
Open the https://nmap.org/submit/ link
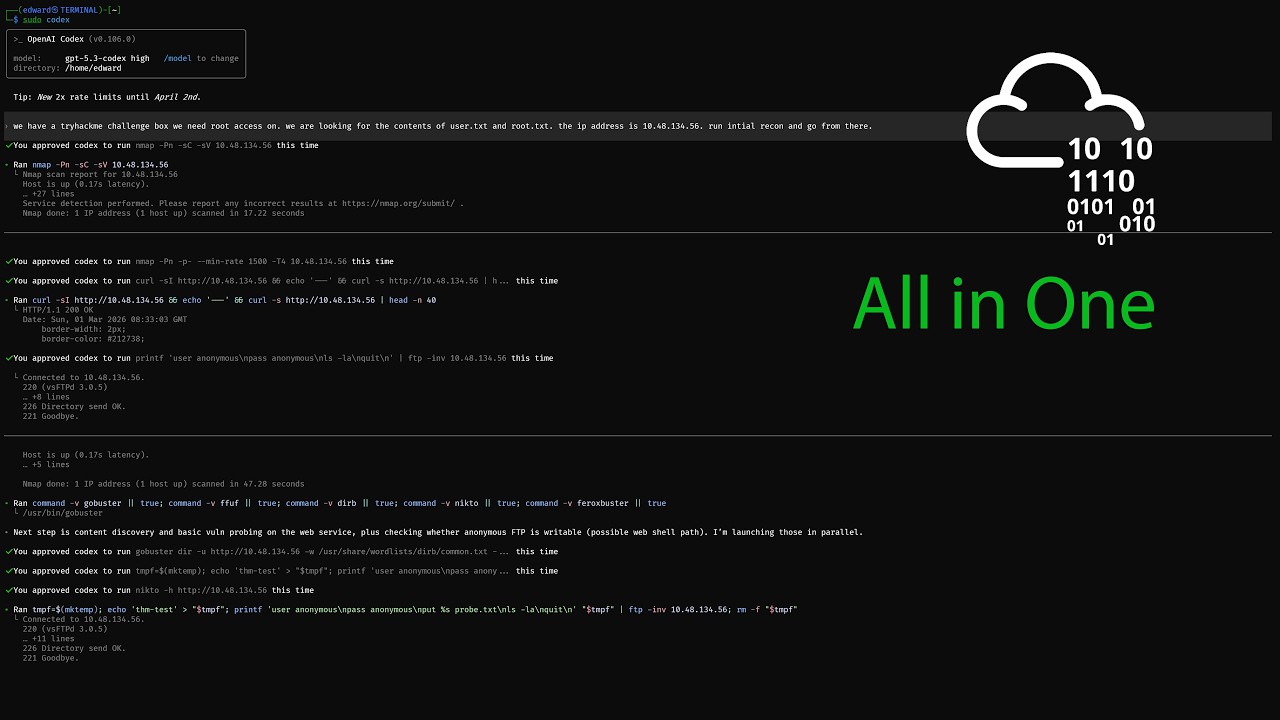(400, 203)
